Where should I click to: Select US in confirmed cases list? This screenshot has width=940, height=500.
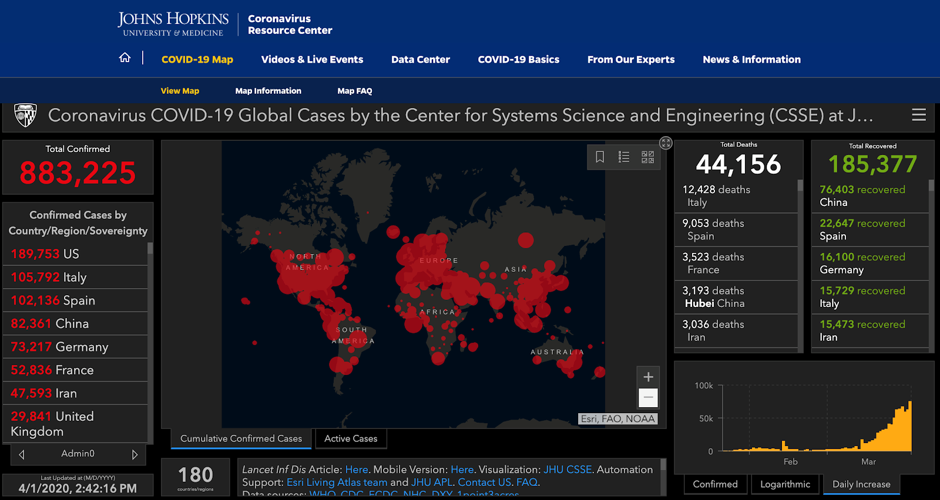pyautogui.click(x=75, y=254)
